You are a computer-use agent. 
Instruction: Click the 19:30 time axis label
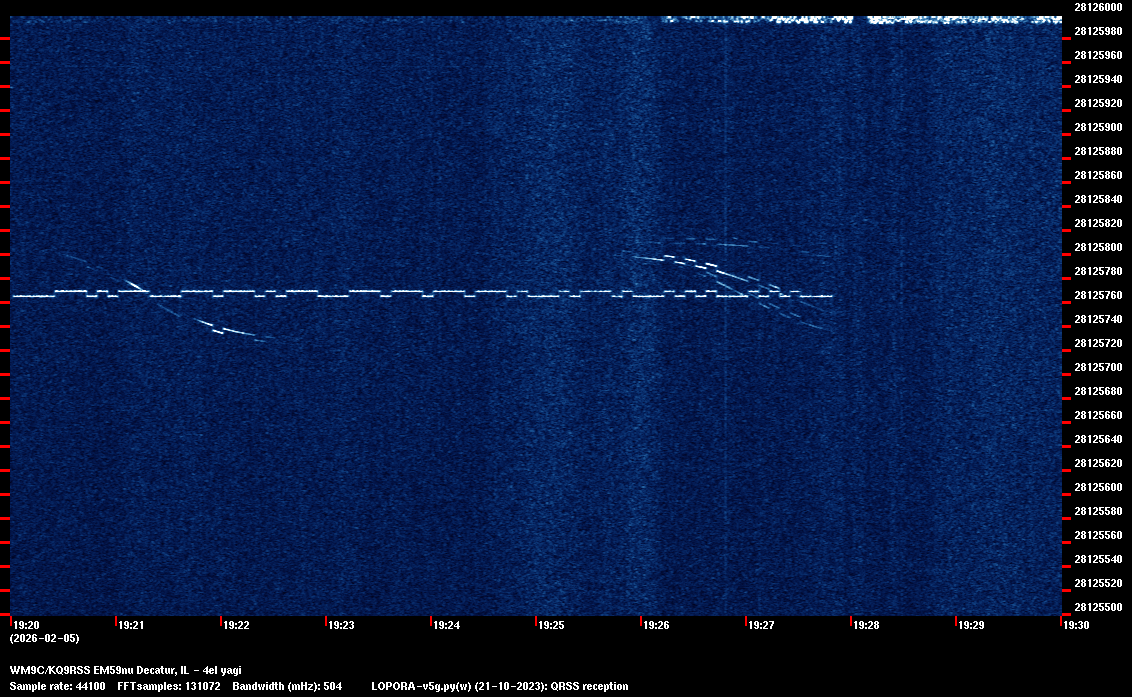(1076, 625)
